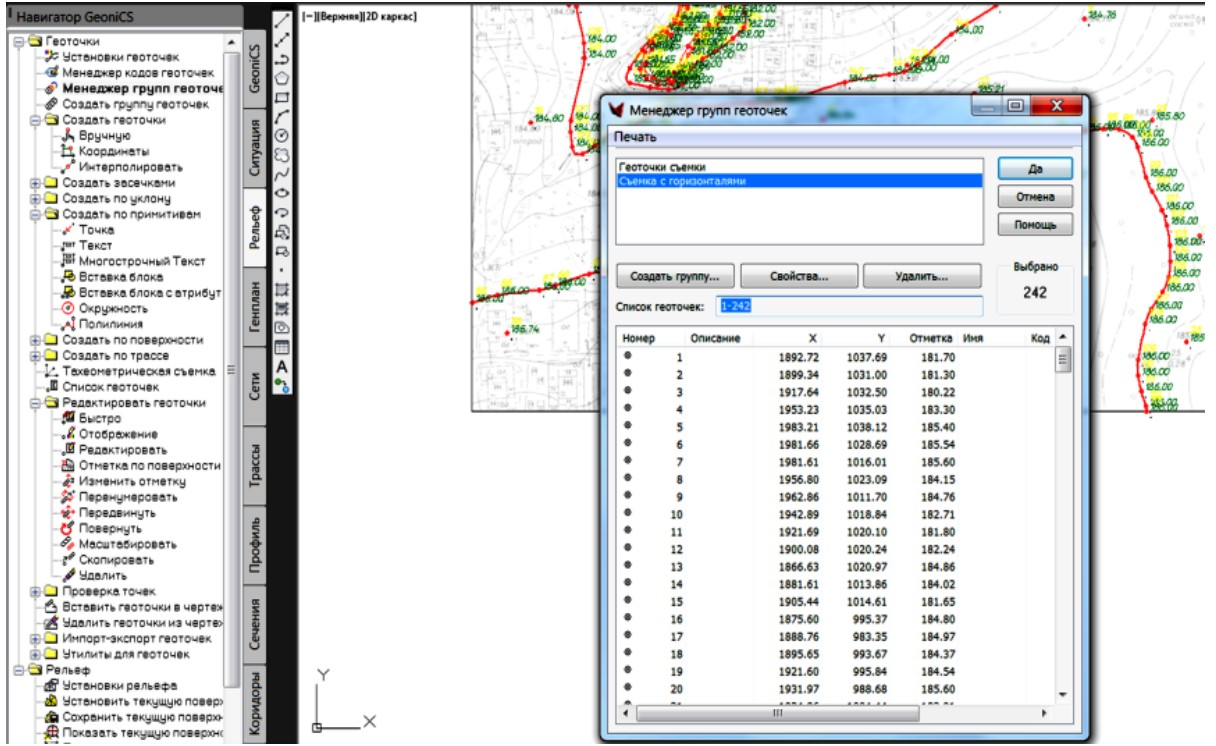Pick the Многострочный Текст primitive
Image resolution: width=1216 pixels, height=746 pixels.
coord(141,261)
